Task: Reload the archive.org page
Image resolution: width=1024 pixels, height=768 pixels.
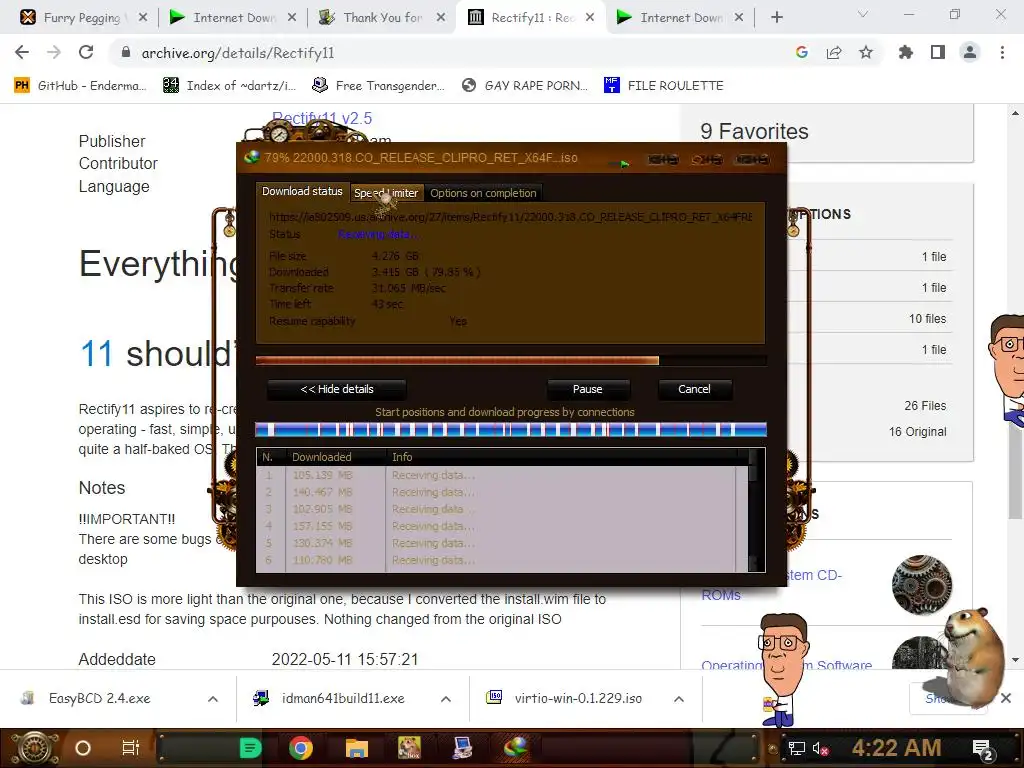Action: [86, 52]
